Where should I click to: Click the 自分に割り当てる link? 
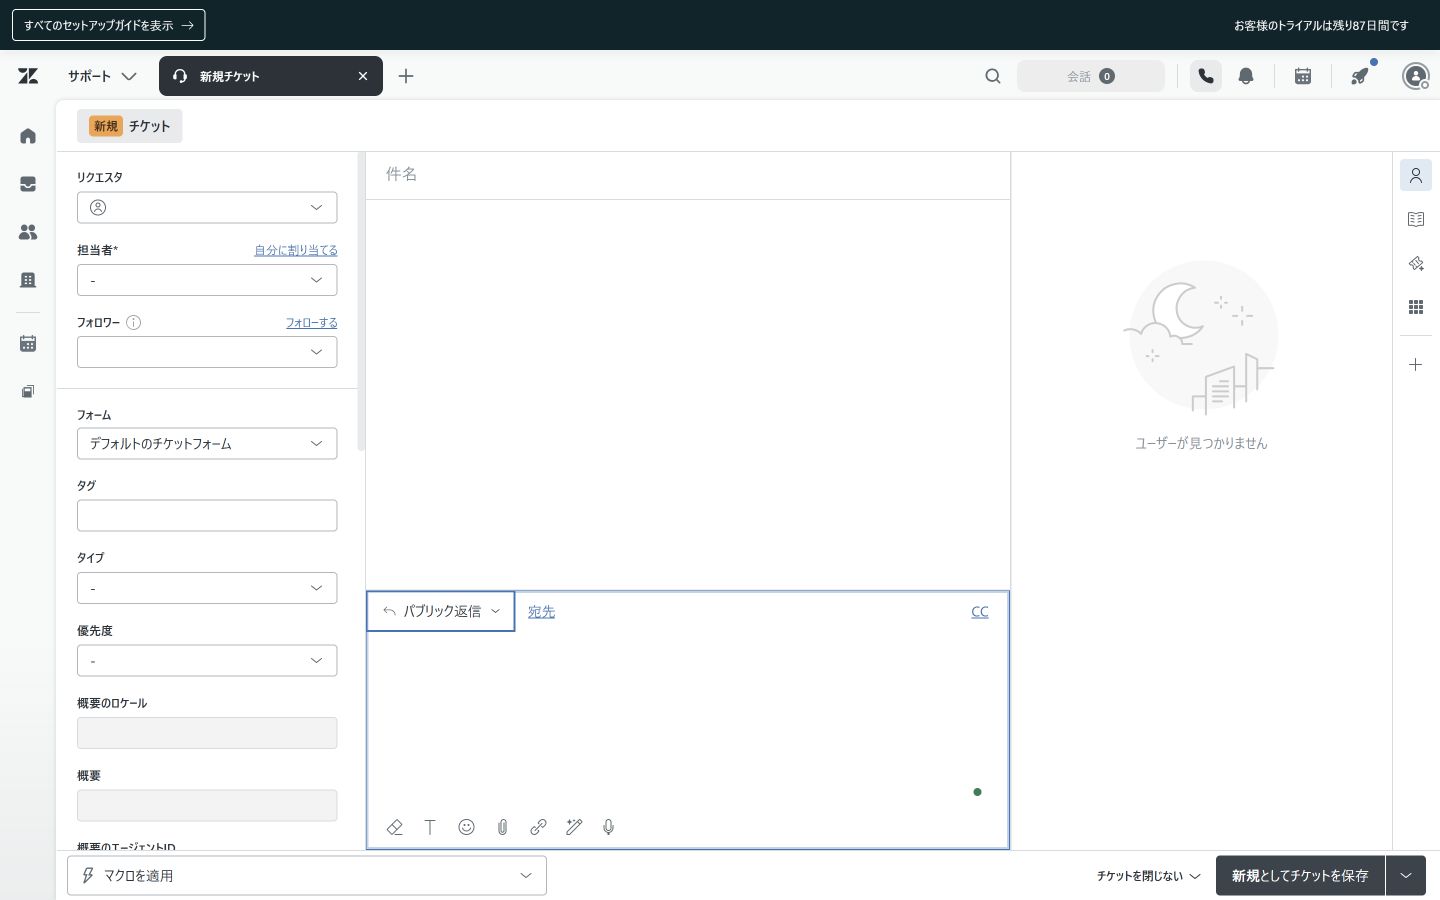296,250
